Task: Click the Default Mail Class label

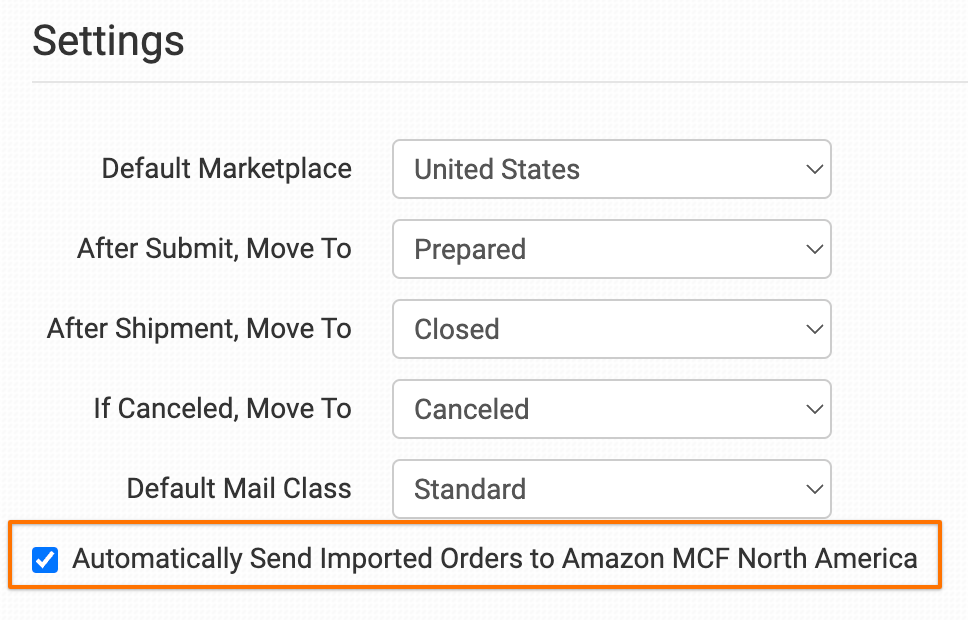Action: [239, 489]
